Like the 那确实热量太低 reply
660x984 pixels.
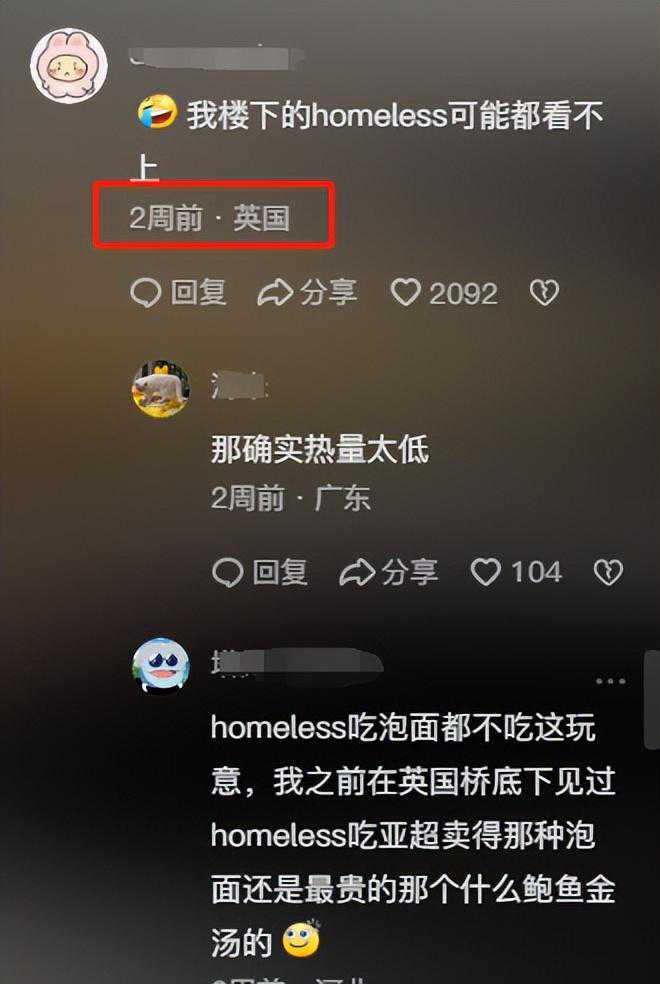(516, 572)
